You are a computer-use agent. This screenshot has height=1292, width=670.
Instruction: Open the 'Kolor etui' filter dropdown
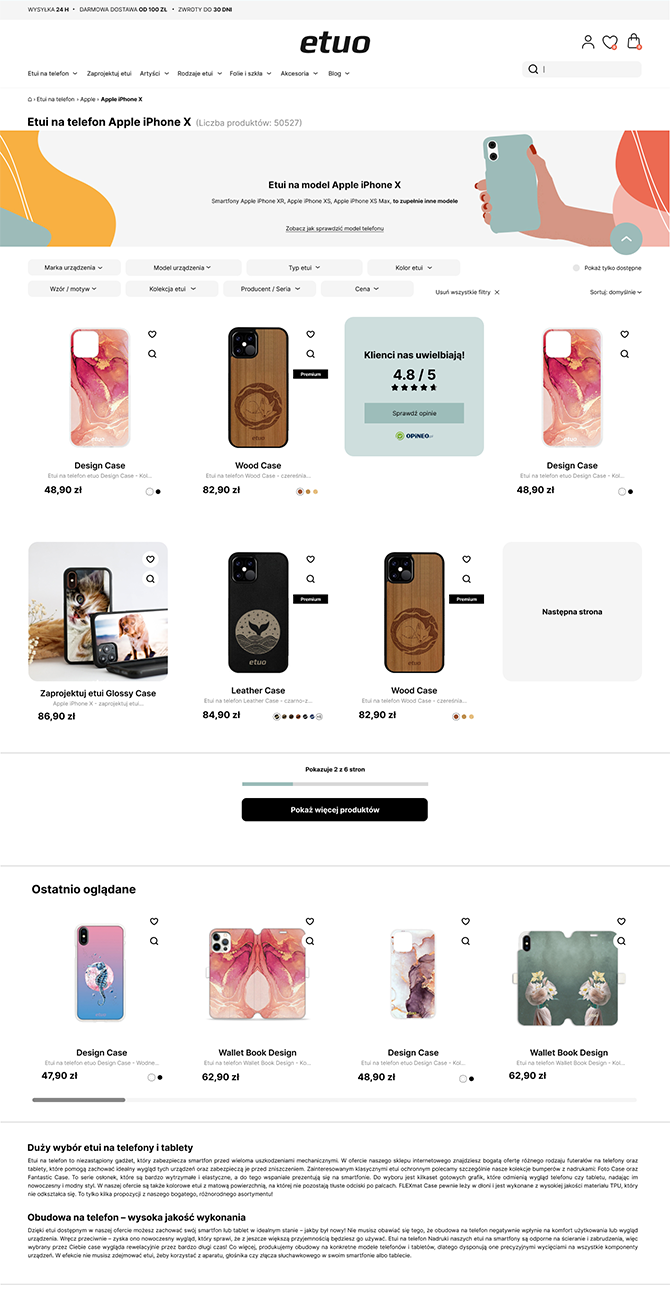pos(414,268)
